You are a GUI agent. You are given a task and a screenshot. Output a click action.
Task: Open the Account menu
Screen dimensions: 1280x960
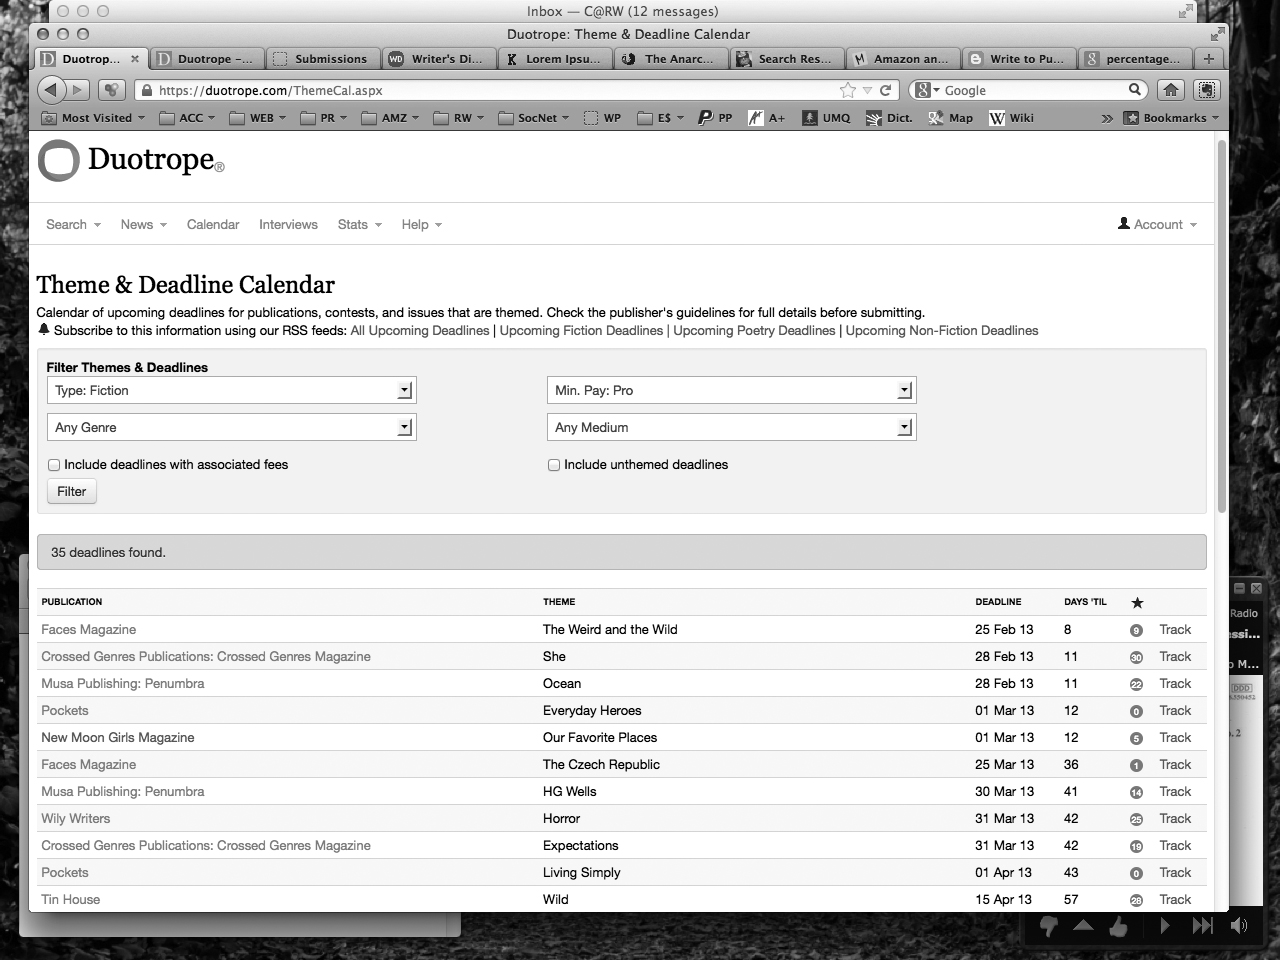[1157, 225]
